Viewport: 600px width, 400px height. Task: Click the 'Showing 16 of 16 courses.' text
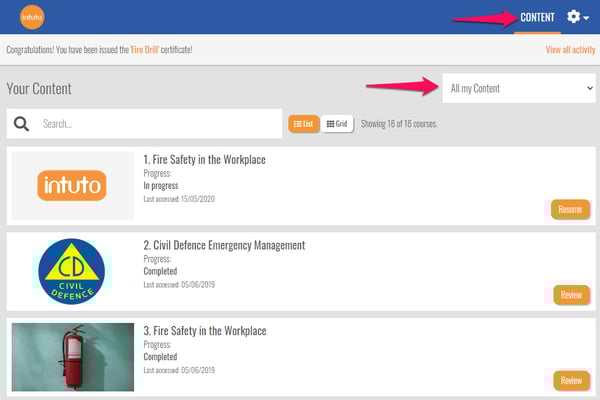[399, 124]
